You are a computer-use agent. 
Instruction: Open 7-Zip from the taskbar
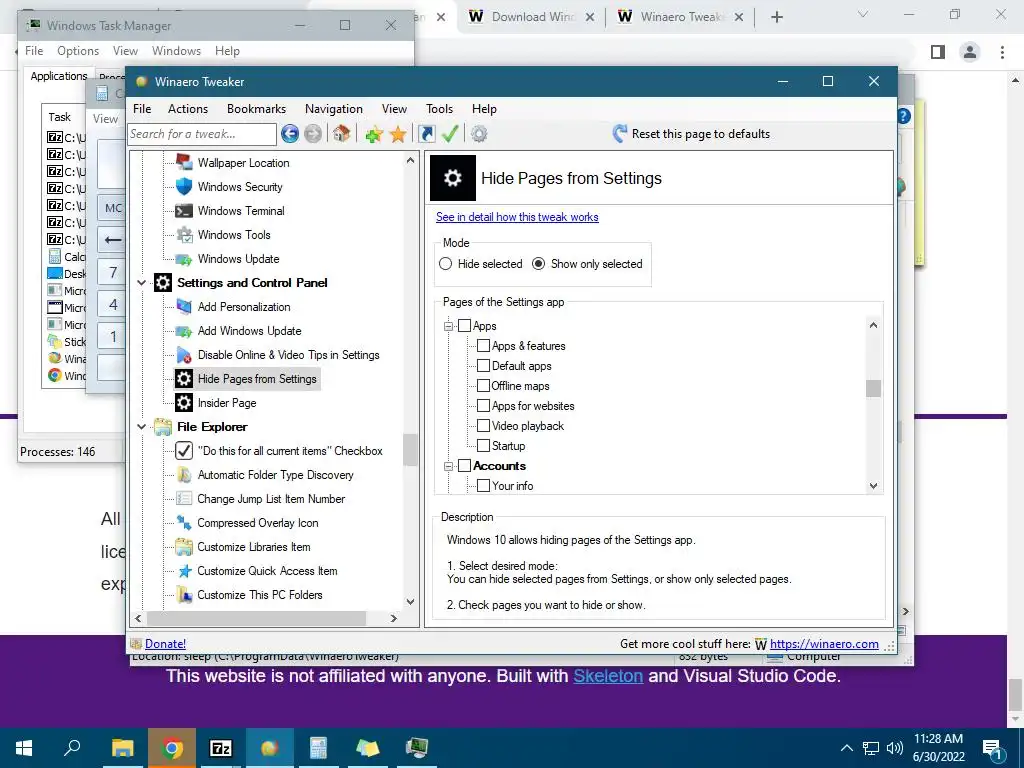coord(220,748)
